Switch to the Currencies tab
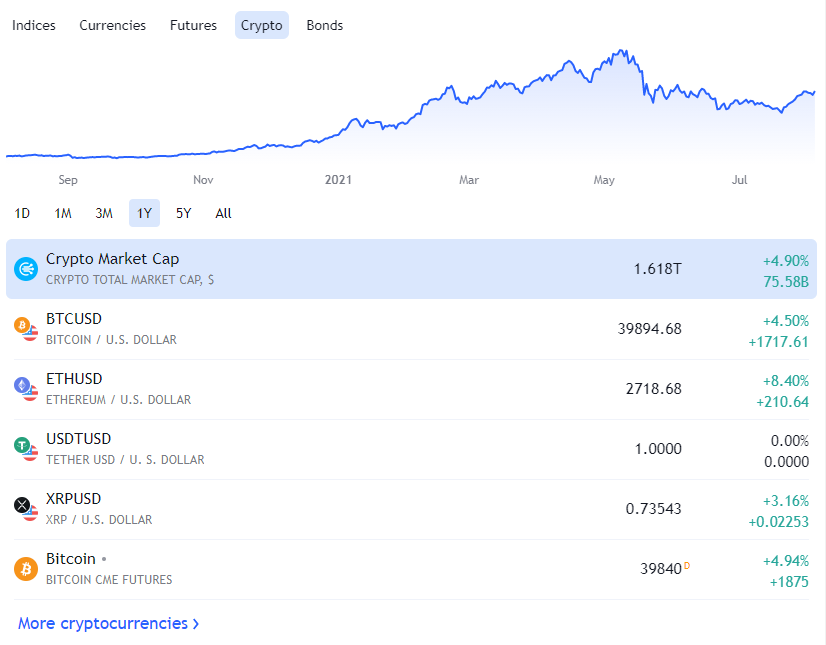 112,25
